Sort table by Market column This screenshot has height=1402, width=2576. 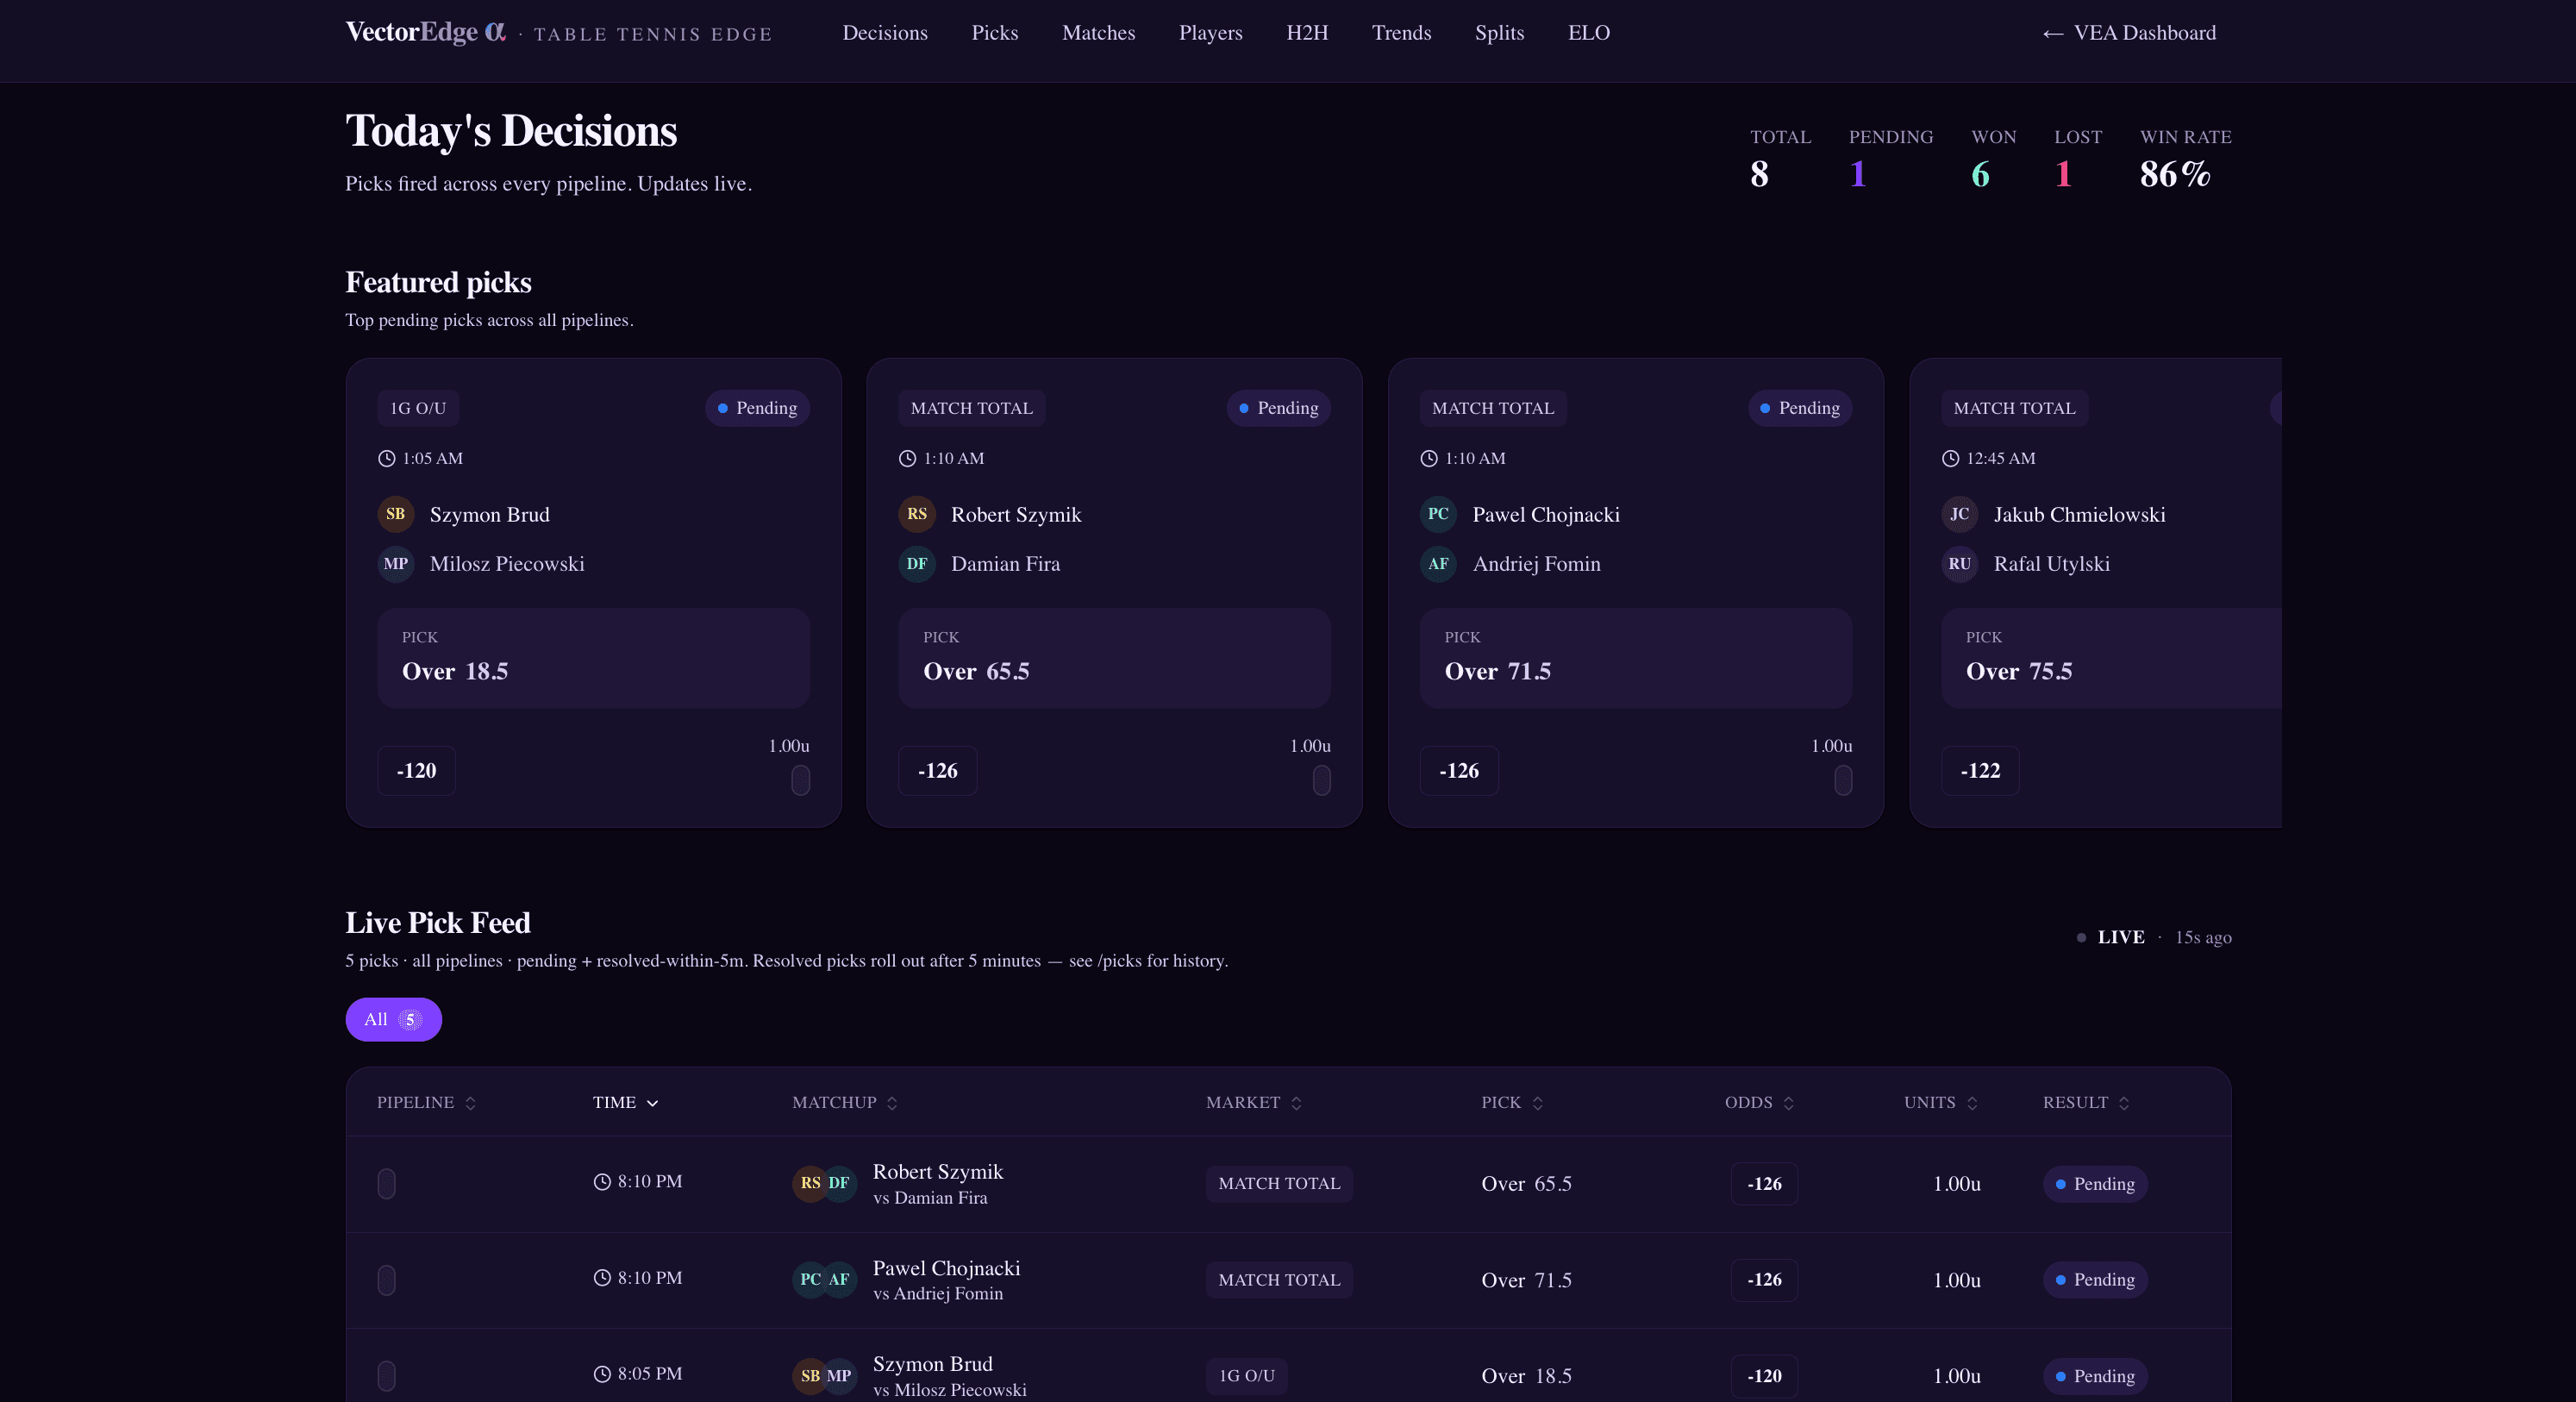click(x=1254, y=1102)
